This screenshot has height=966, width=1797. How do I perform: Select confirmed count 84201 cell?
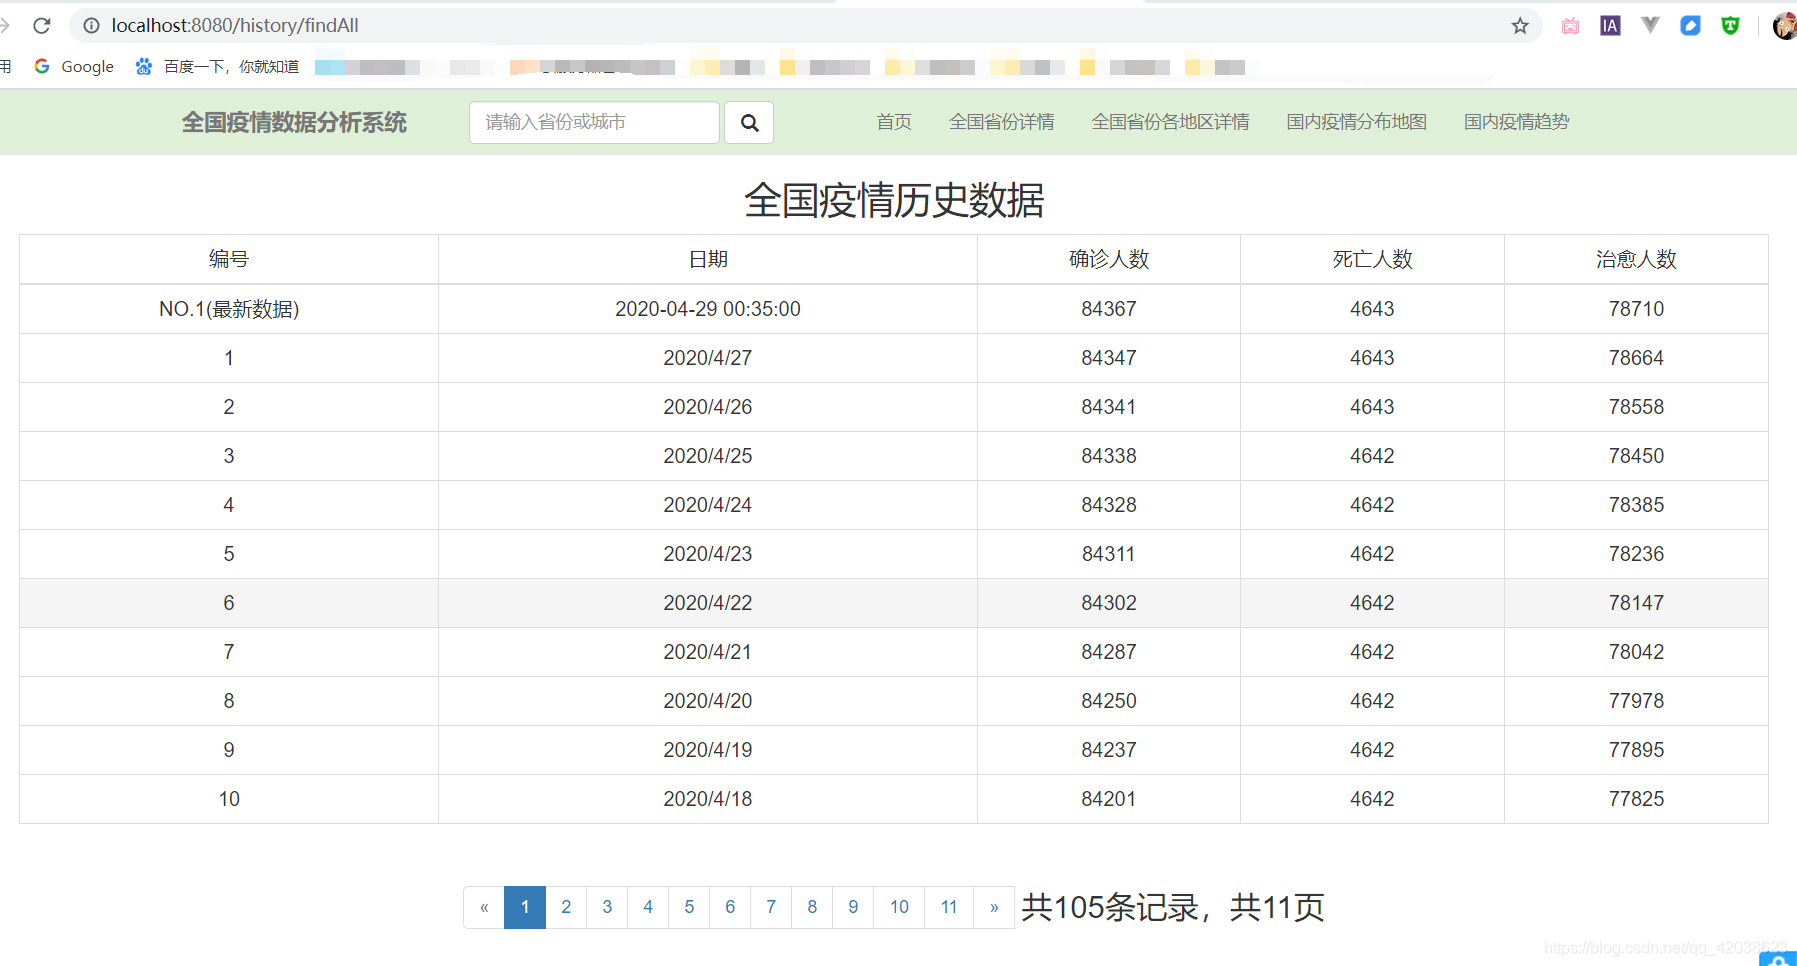pyautogui.click(x=1109, y=799)
